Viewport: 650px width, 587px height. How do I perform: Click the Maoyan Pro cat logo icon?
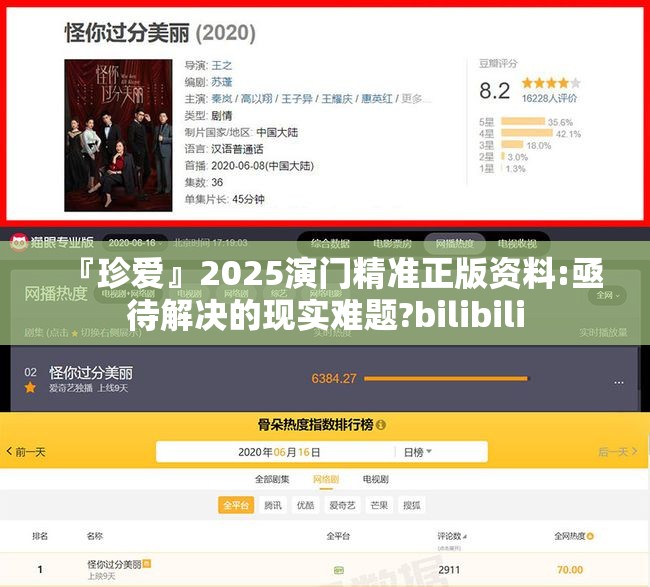[19, 243]
